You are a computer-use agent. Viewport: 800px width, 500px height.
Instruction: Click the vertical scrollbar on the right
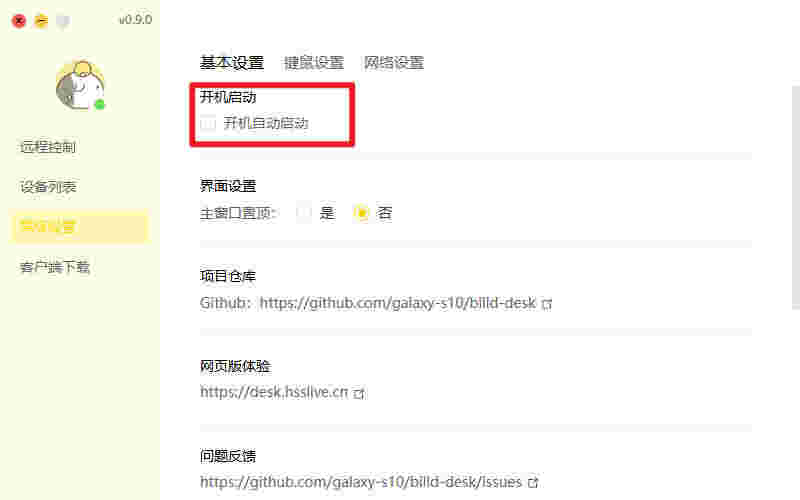[x=796, y=197]
